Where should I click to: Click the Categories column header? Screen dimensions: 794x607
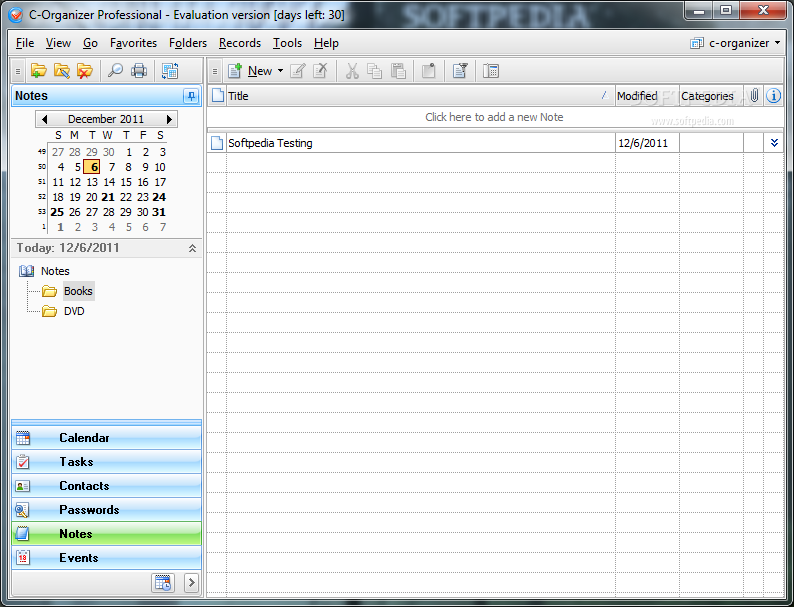pyautogui.click(x=711, y=96)
